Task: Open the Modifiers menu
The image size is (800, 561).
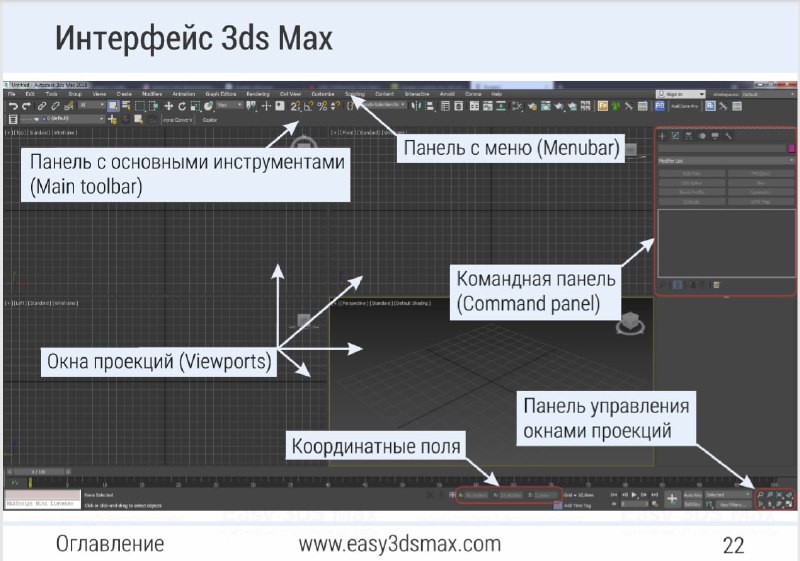Action: coord(152,94)
